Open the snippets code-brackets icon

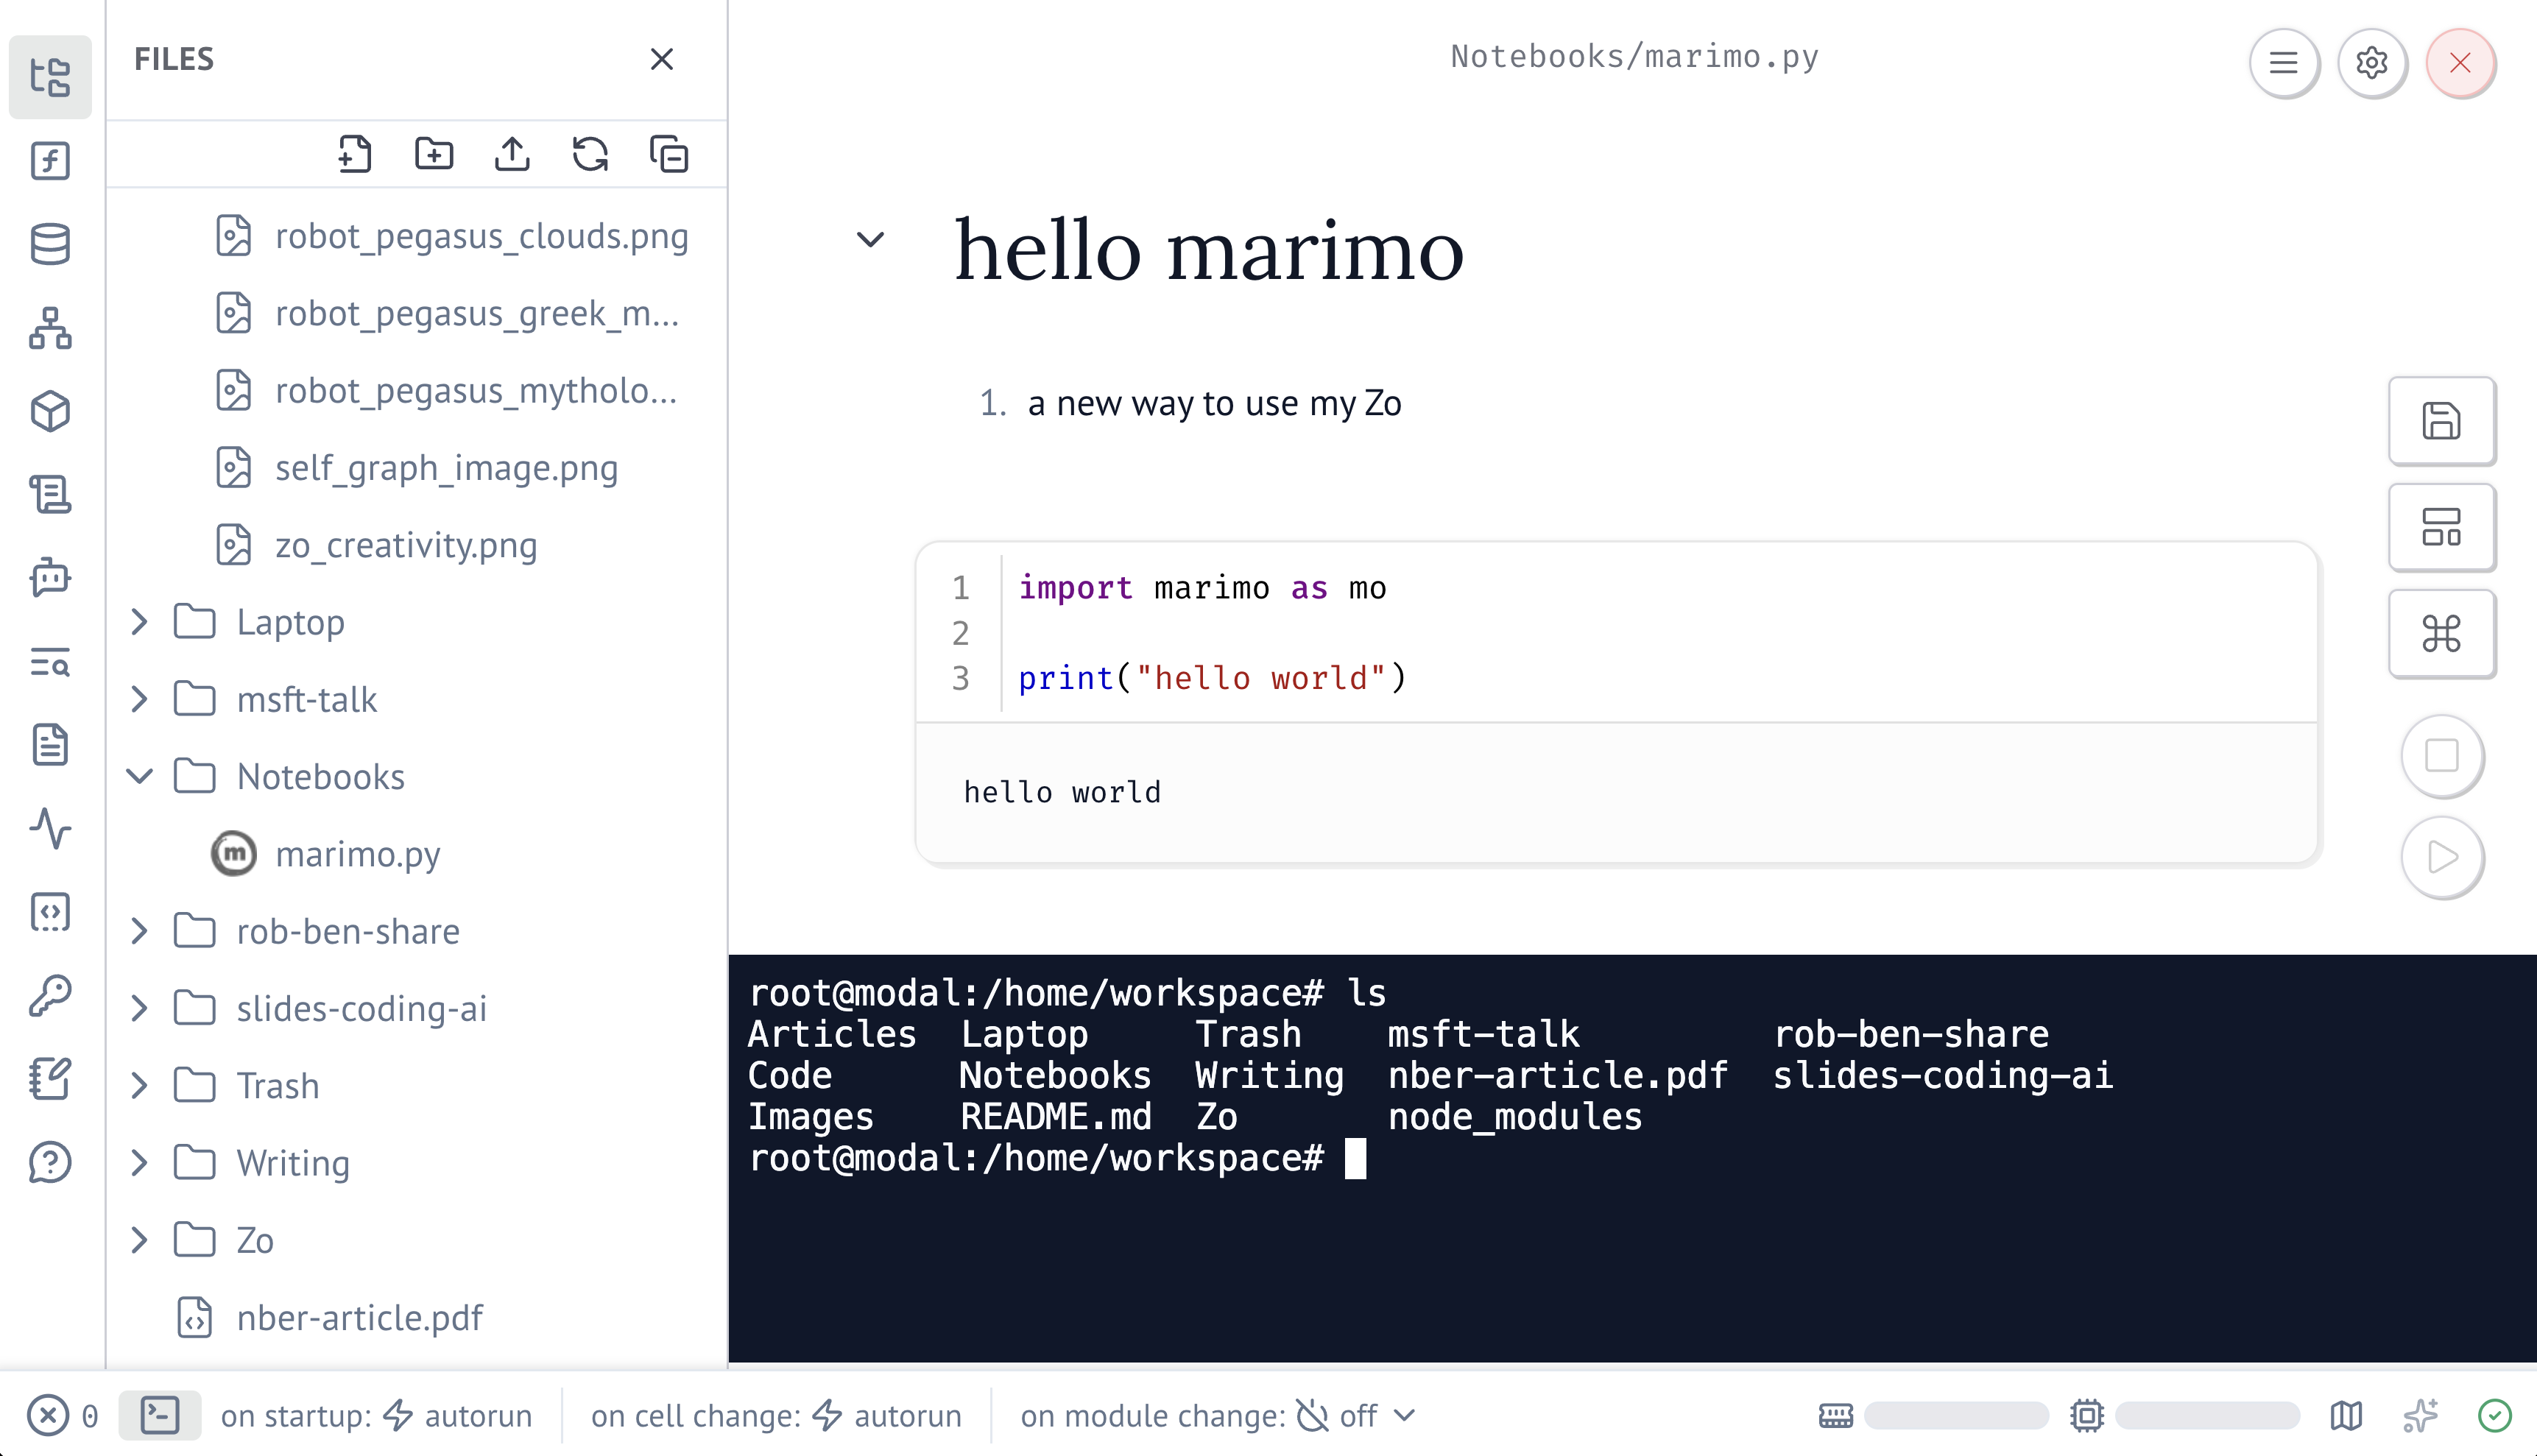[x=50, y=912]
